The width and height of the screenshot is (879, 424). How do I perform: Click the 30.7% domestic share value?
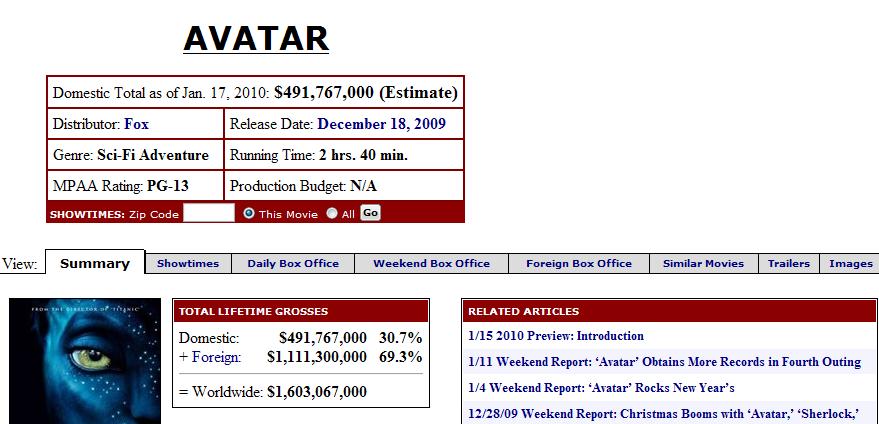pos(400,338)
